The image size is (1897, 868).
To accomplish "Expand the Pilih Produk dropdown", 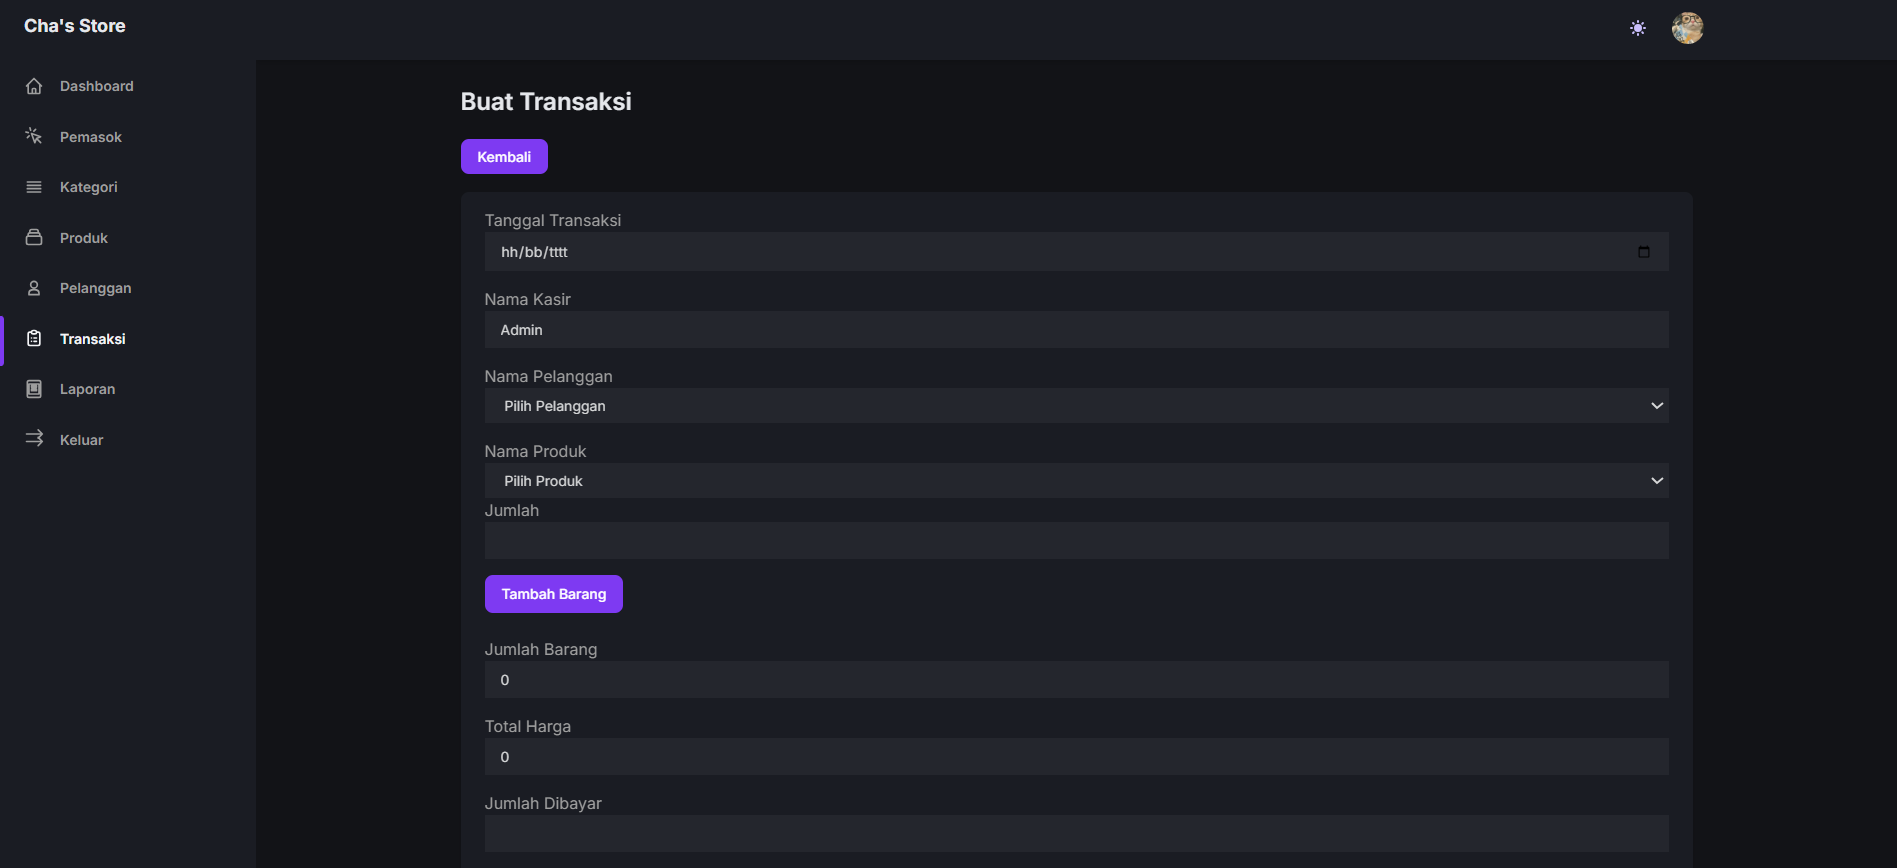I will [1076, 481].
